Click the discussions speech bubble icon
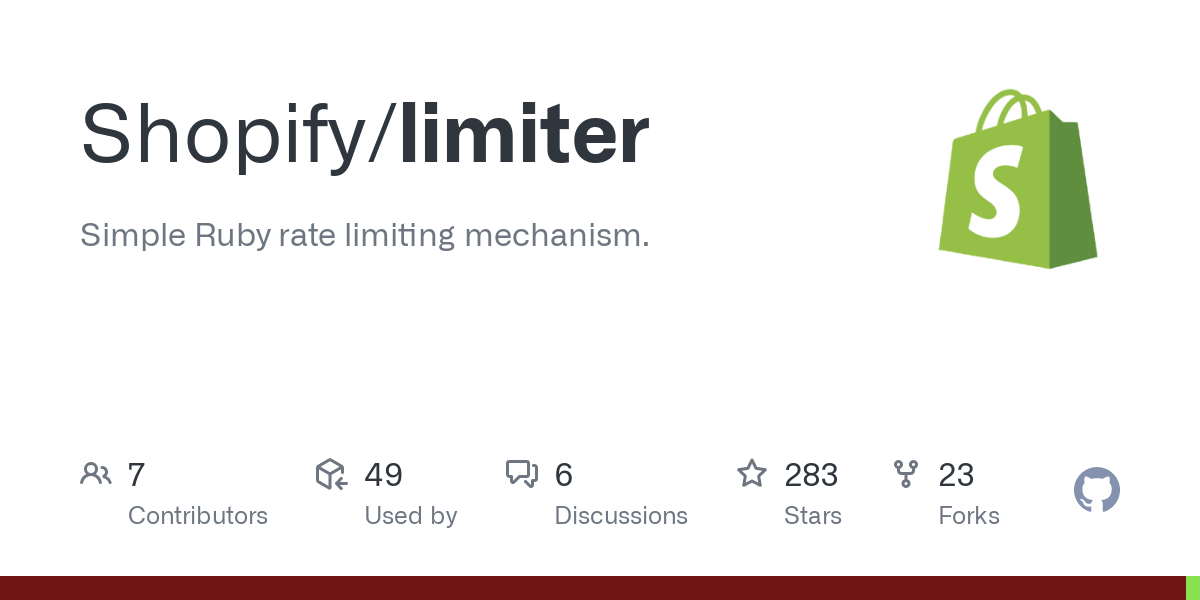The width and height of the screenshot is (1200, 600). click(x=522, y=474)
